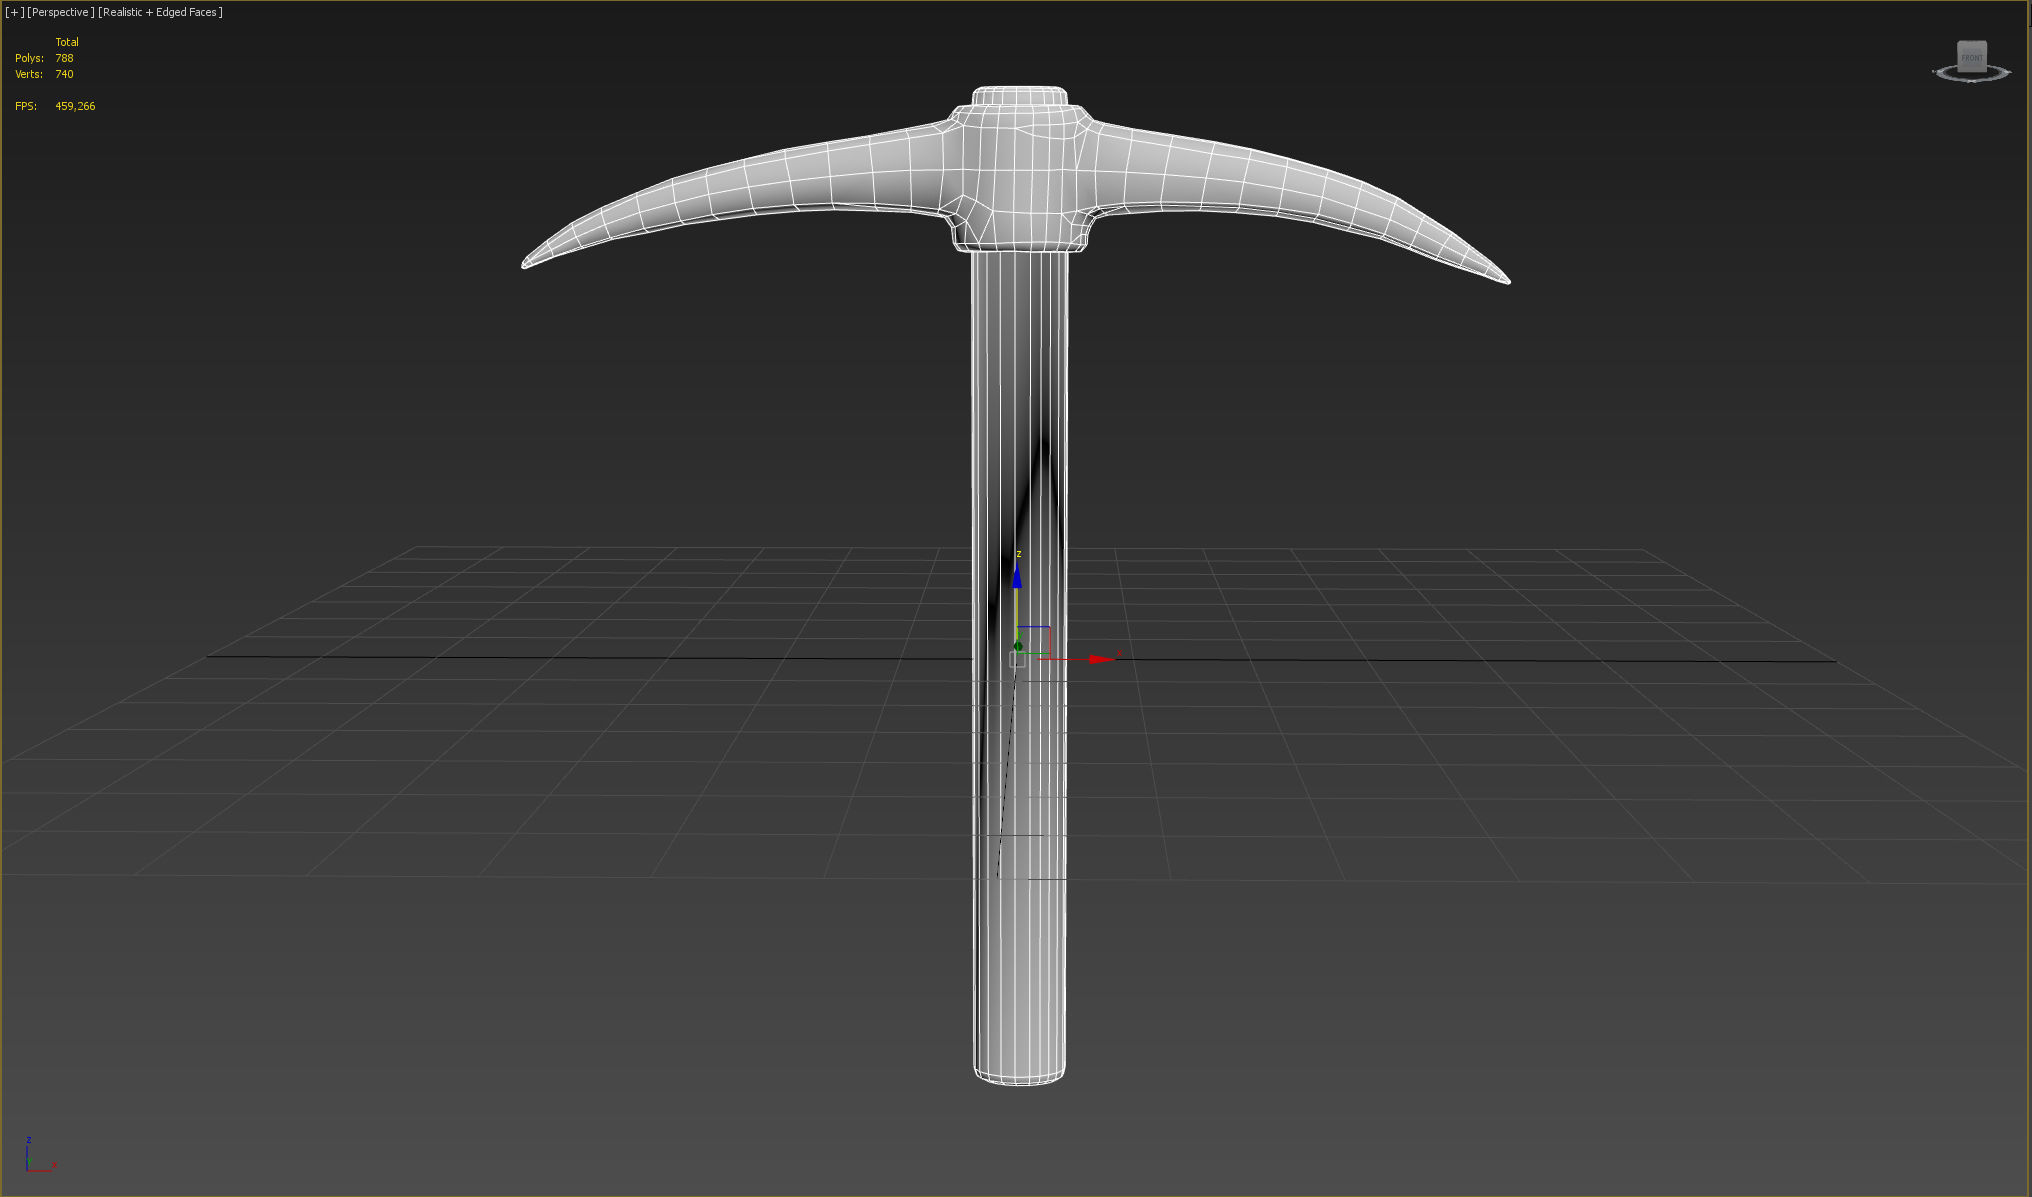Open the Perspective viewport view menu

pos(61,12)
